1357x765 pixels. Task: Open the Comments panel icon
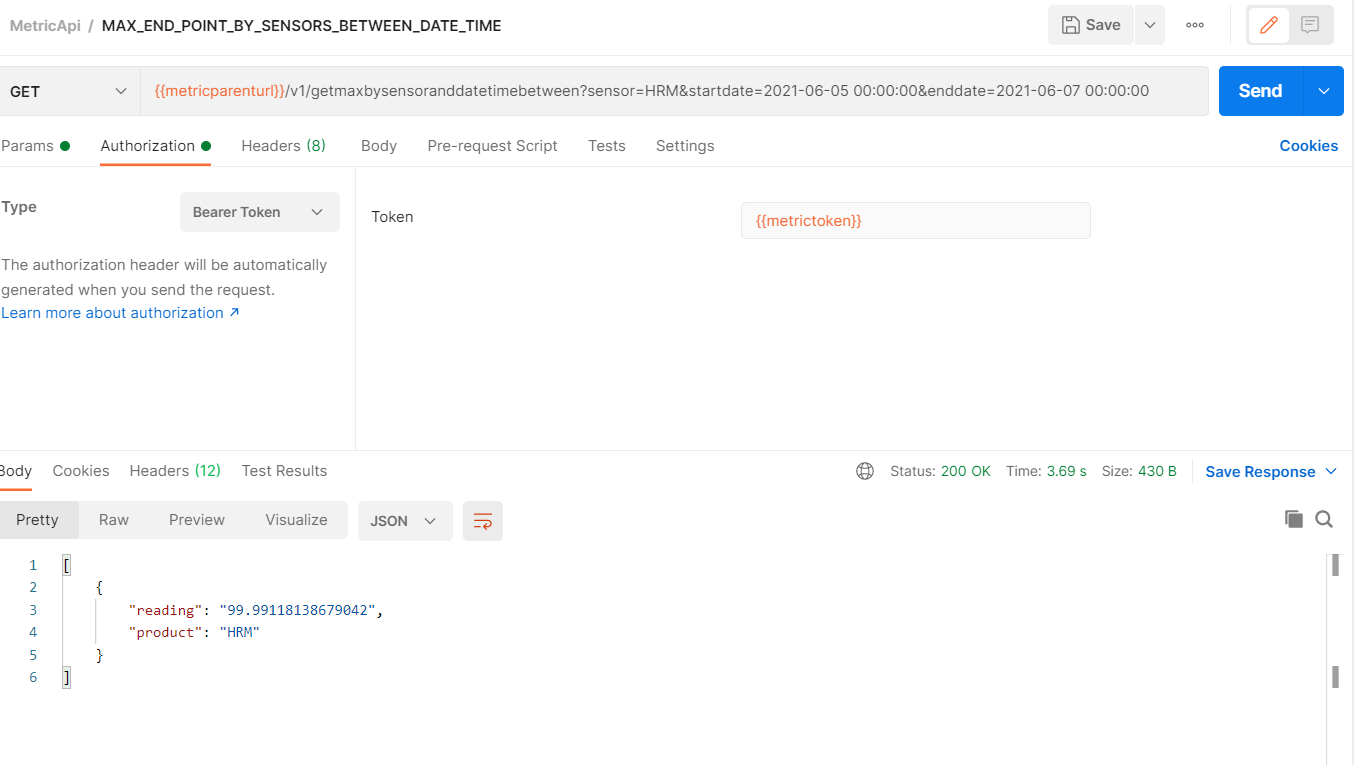1309,24
